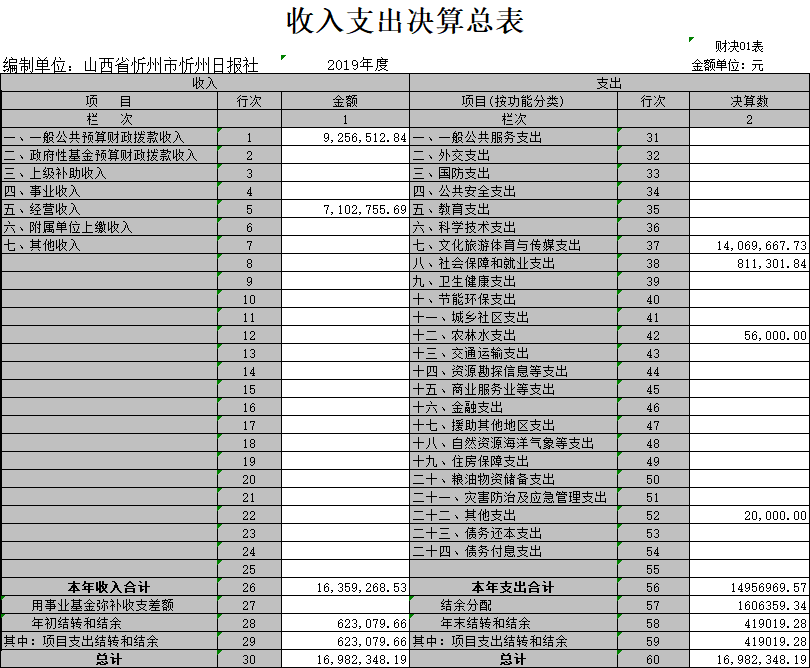This screenshot has height=668, width=810.
Task: Click the 决算数 column header
Action: (749, 101)
